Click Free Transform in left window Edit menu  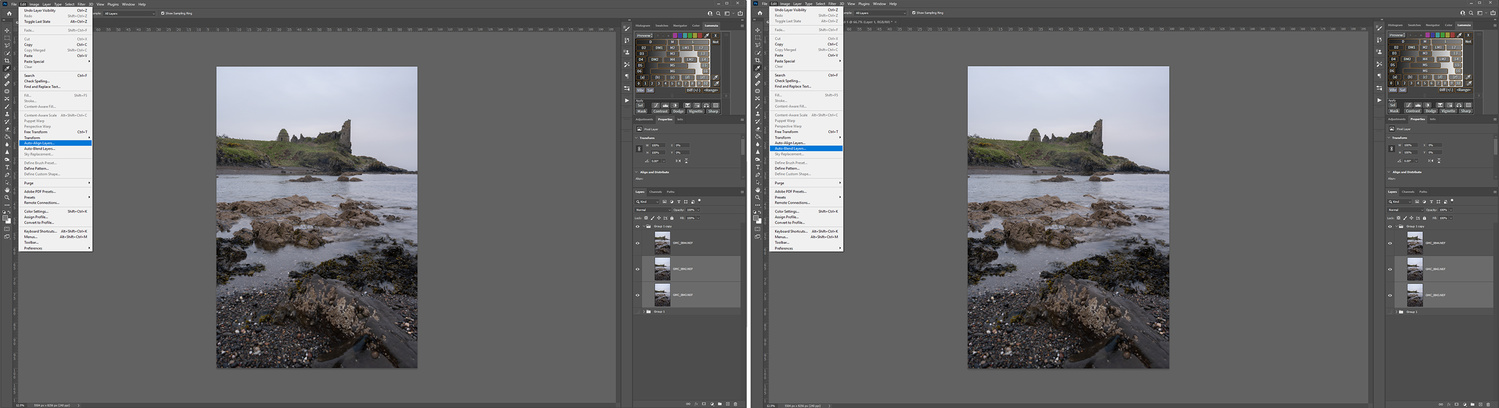pos(56,131)
